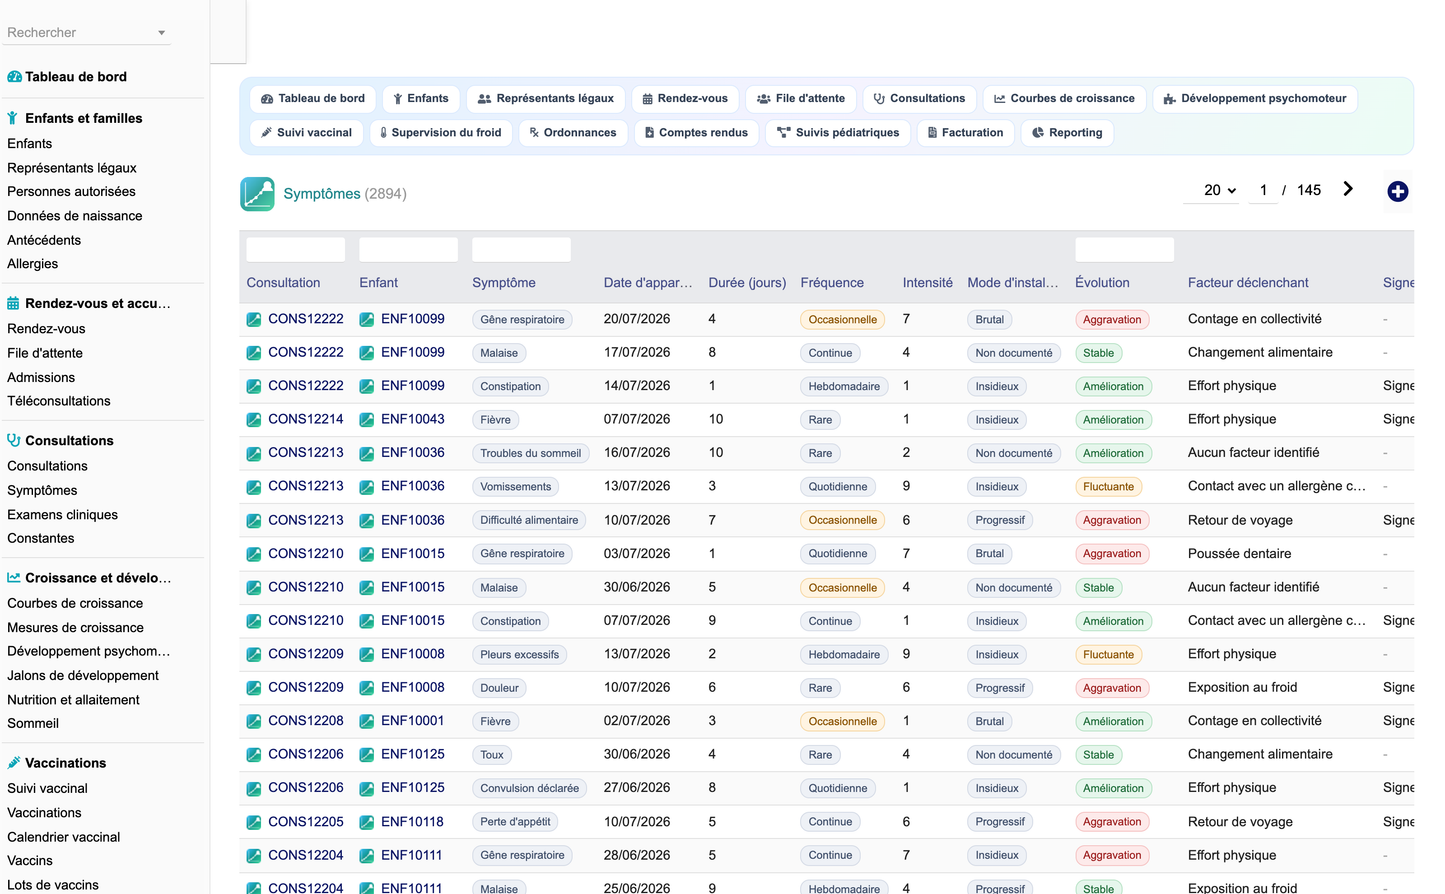1445x894 pixels.
Task: Open the ENF10125 link in Toux row
Action: pyautogui.click(x=413, y=754)
